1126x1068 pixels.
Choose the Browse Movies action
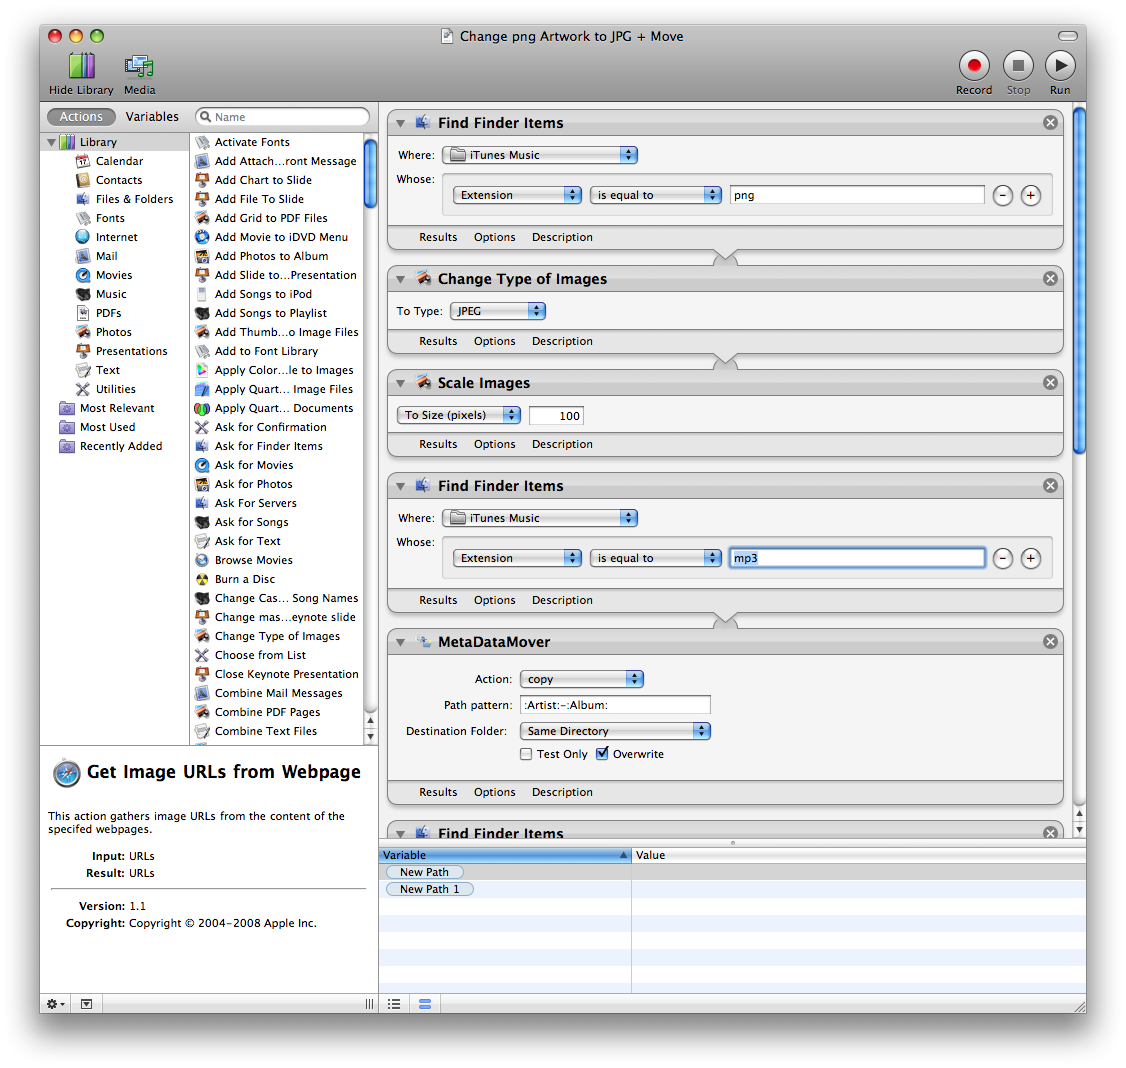click(x=253, y=560)
